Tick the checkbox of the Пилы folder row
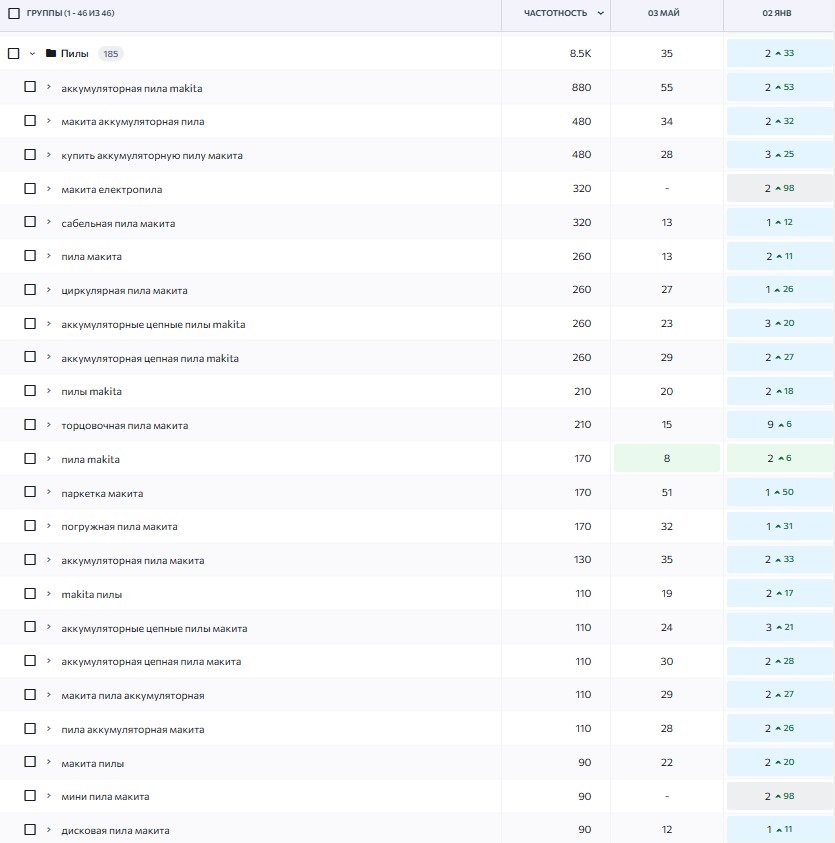The width and height of the screenshot is (835, 843). [14, 54]
